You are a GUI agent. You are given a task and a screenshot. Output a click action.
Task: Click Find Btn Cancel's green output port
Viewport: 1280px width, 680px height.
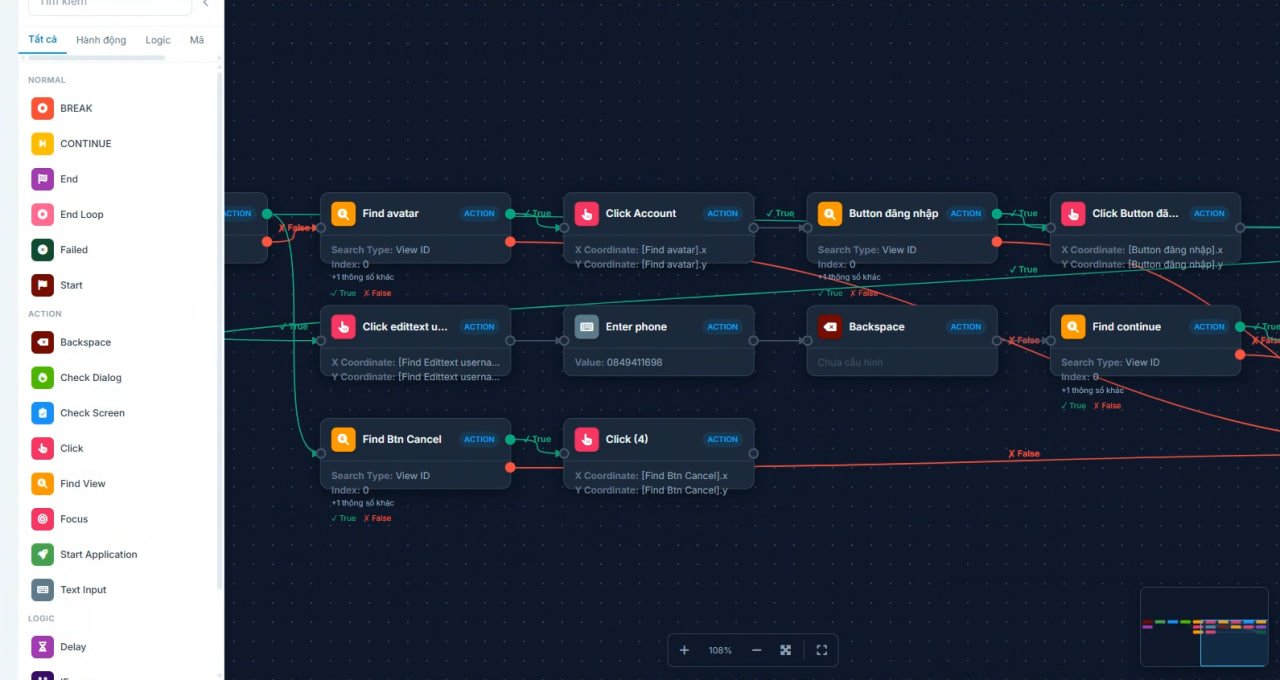tap(510, 439)
